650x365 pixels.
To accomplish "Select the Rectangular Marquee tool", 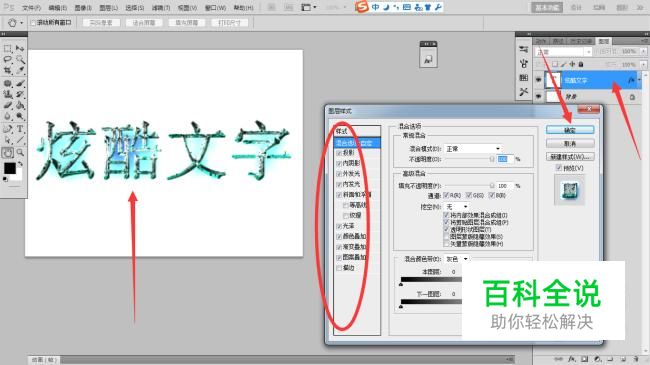I will pyautogui.click(x=7, y=49).
